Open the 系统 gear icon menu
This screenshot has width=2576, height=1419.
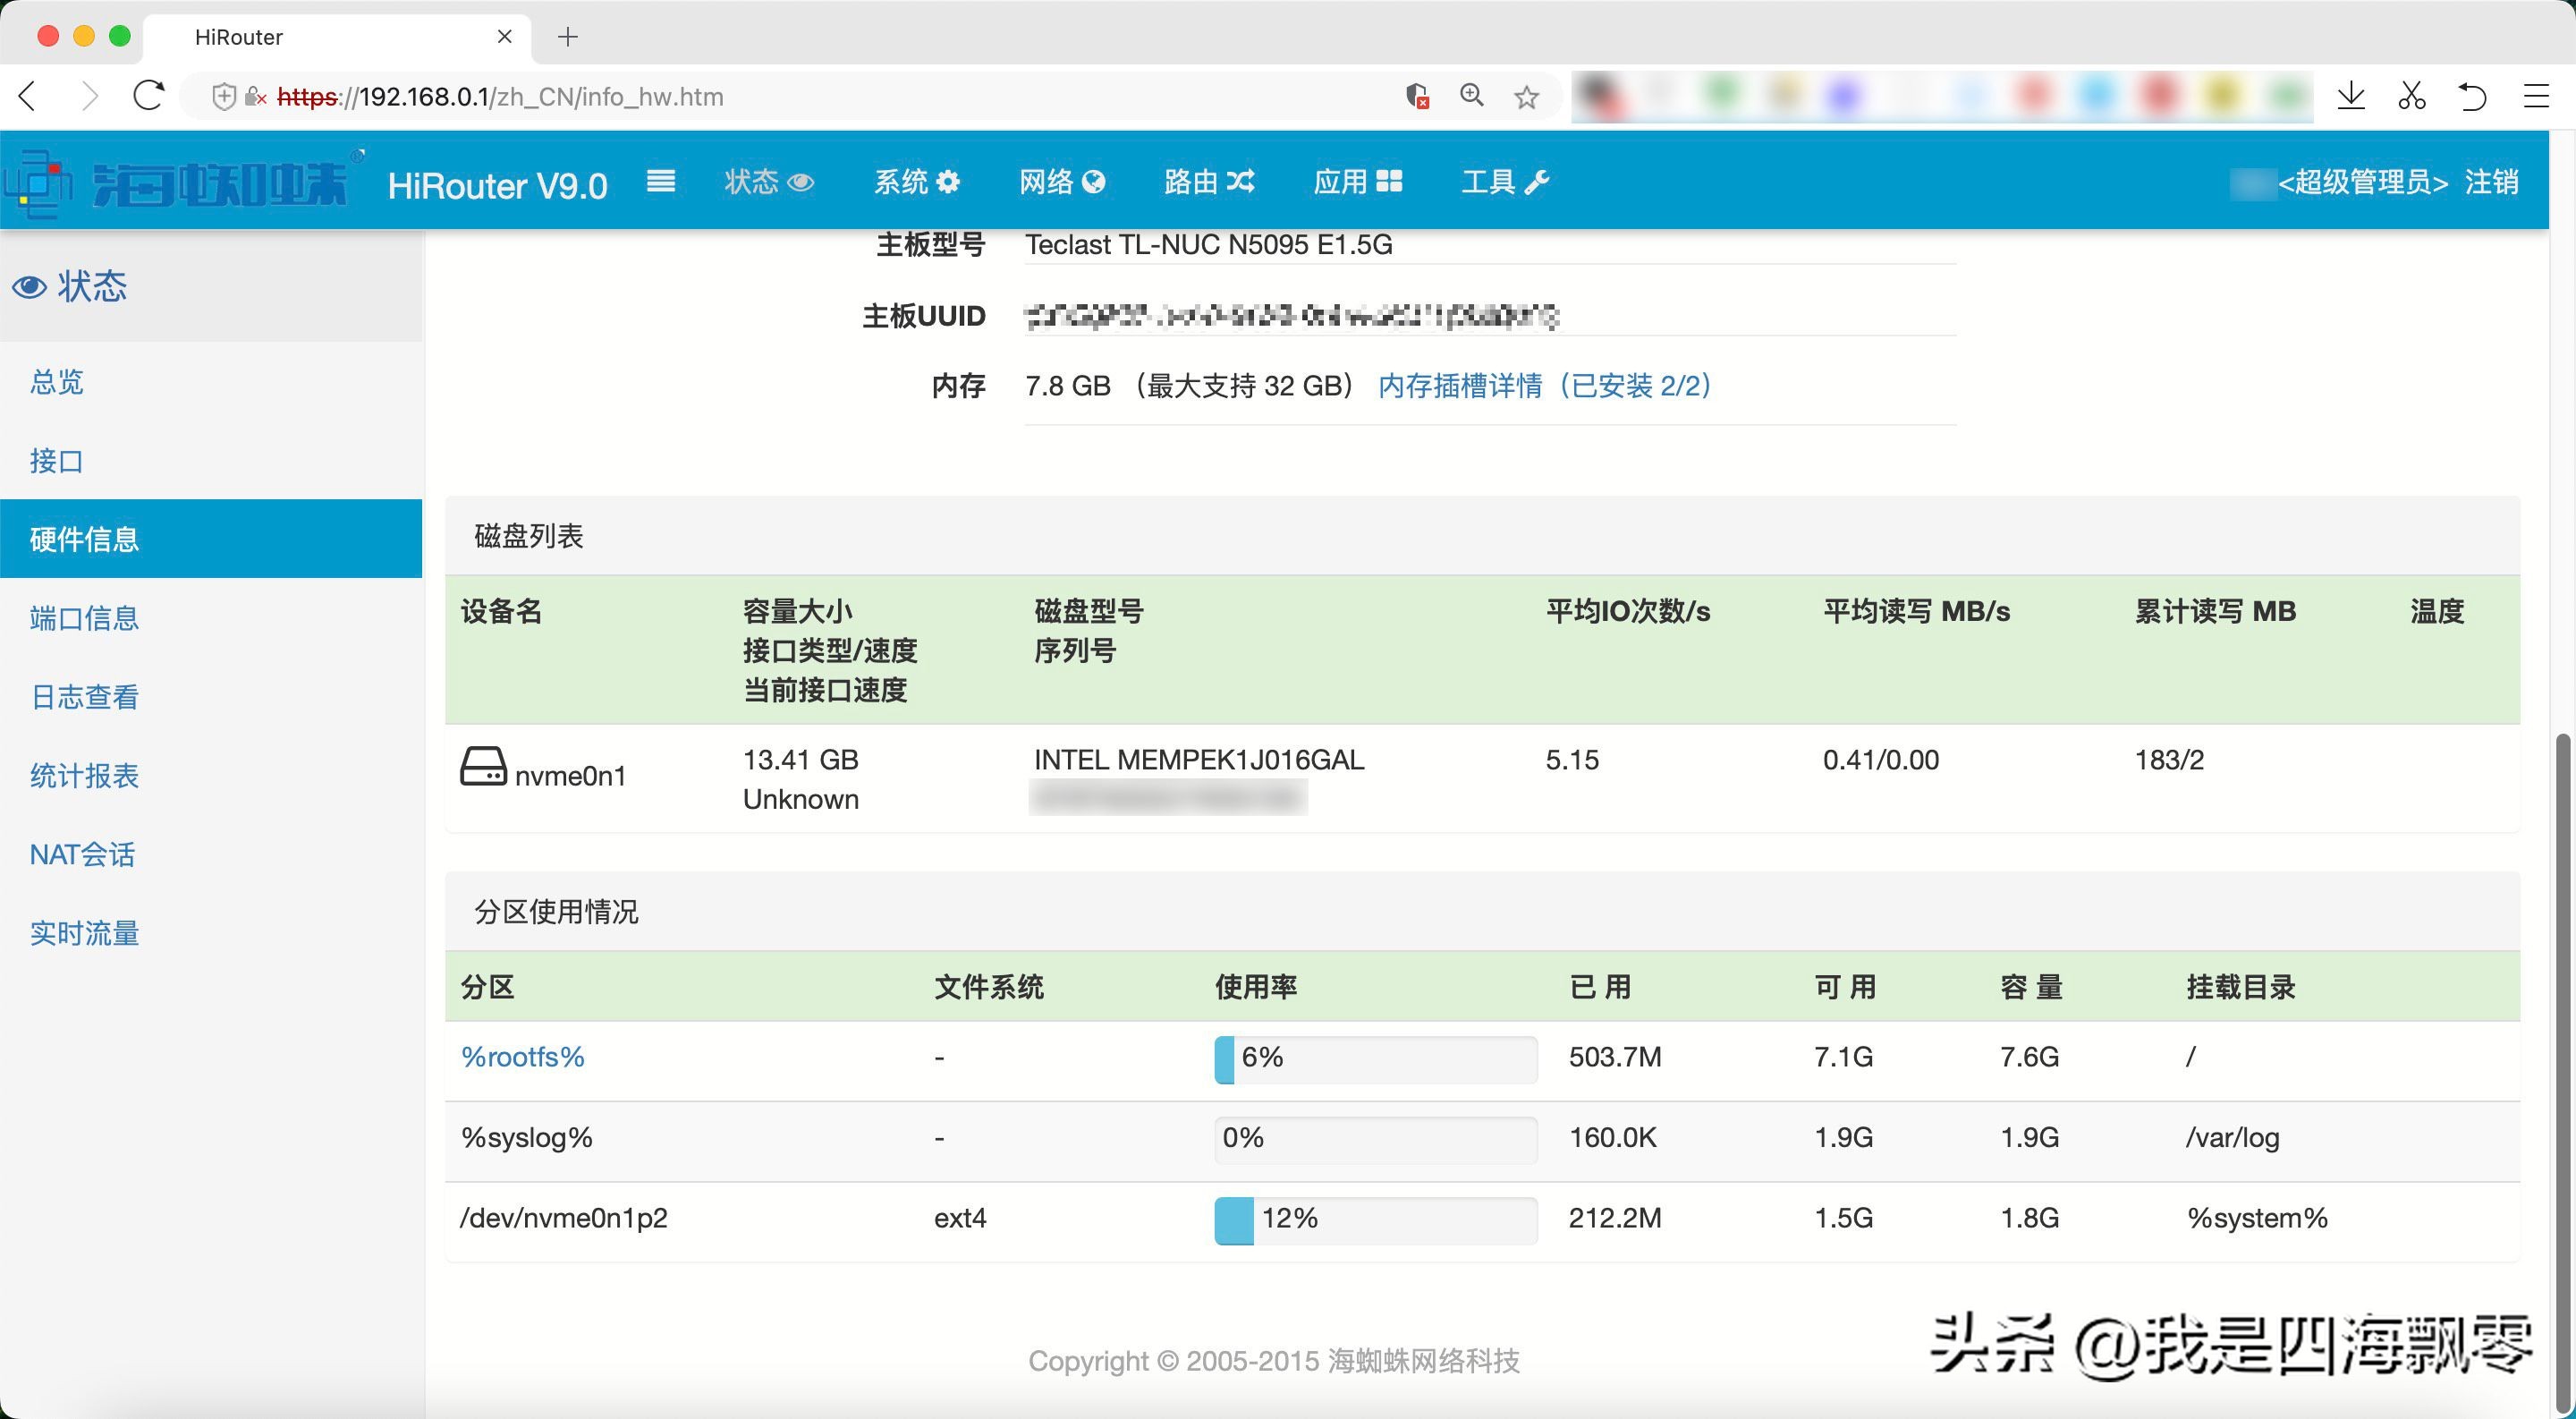point(946,181)
